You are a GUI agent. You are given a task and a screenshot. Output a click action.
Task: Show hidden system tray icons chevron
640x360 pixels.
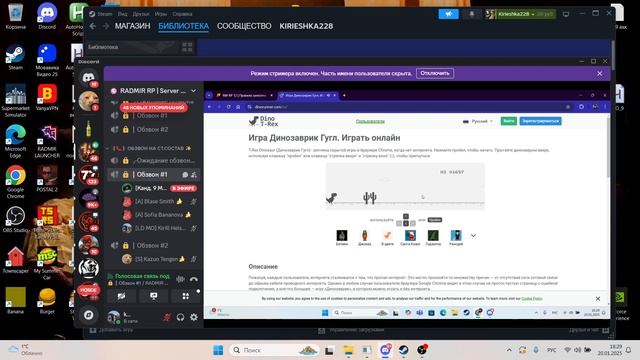(x=509, y=350)
